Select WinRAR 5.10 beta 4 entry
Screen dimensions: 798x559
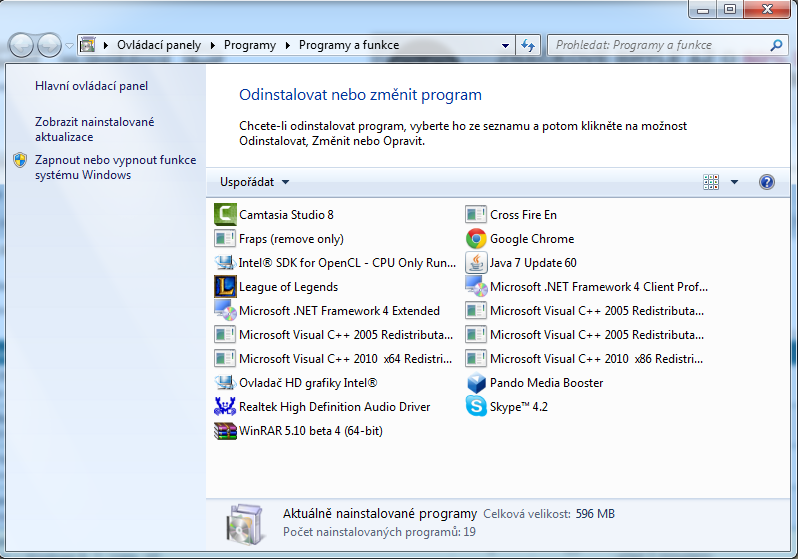[x=299, y=431]
